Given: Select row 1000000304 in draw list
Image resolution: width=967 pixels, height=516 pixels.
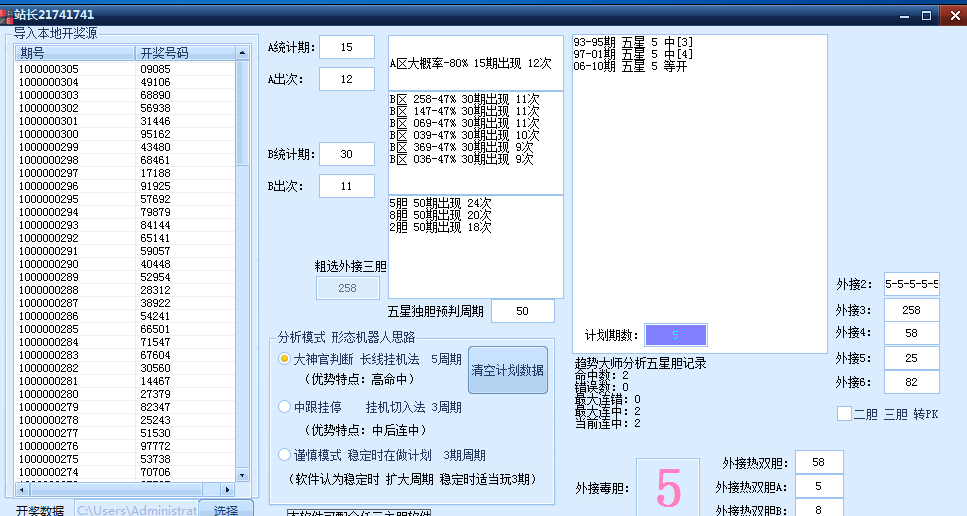Looking at the screenshot, I should (125, 82).
